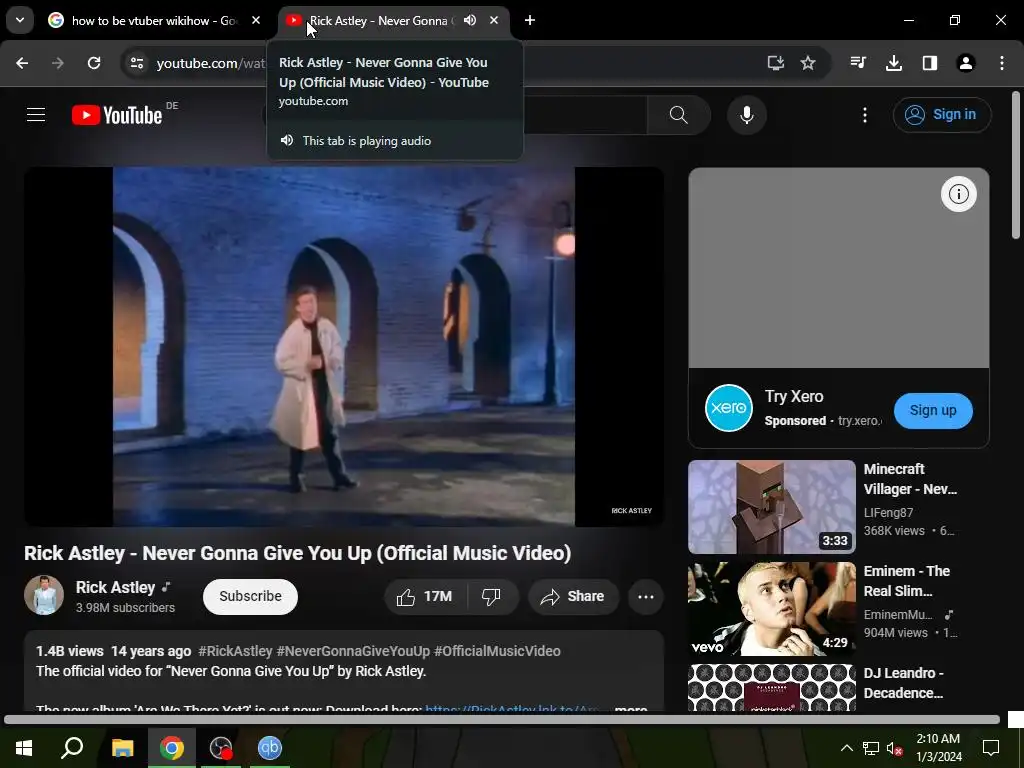
Task: Open the YouTube guide hamburger menu
Action: [x=36, y=115]
